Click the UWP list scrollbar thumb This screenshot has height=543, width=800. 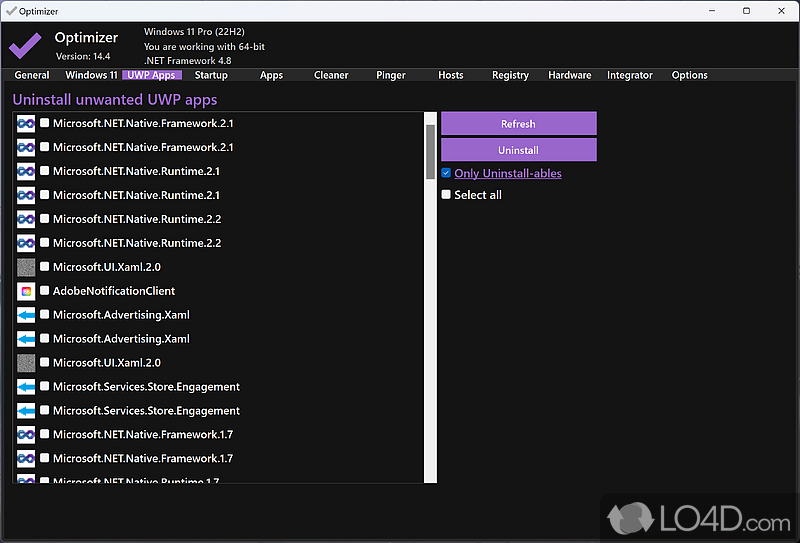[x=430, y=152]
